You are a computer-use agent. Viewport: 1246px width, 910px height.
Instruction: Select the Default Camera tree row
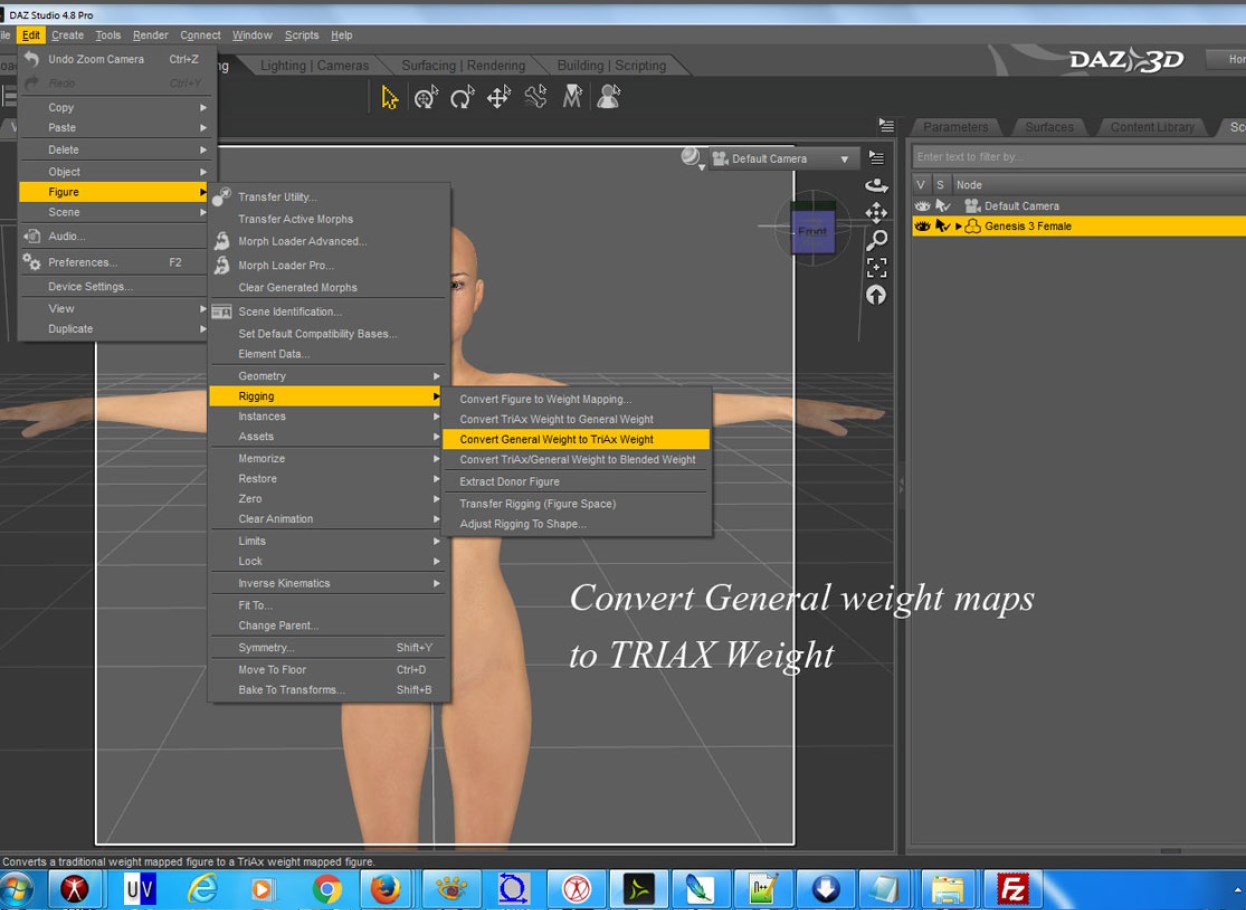(1079, 206)
